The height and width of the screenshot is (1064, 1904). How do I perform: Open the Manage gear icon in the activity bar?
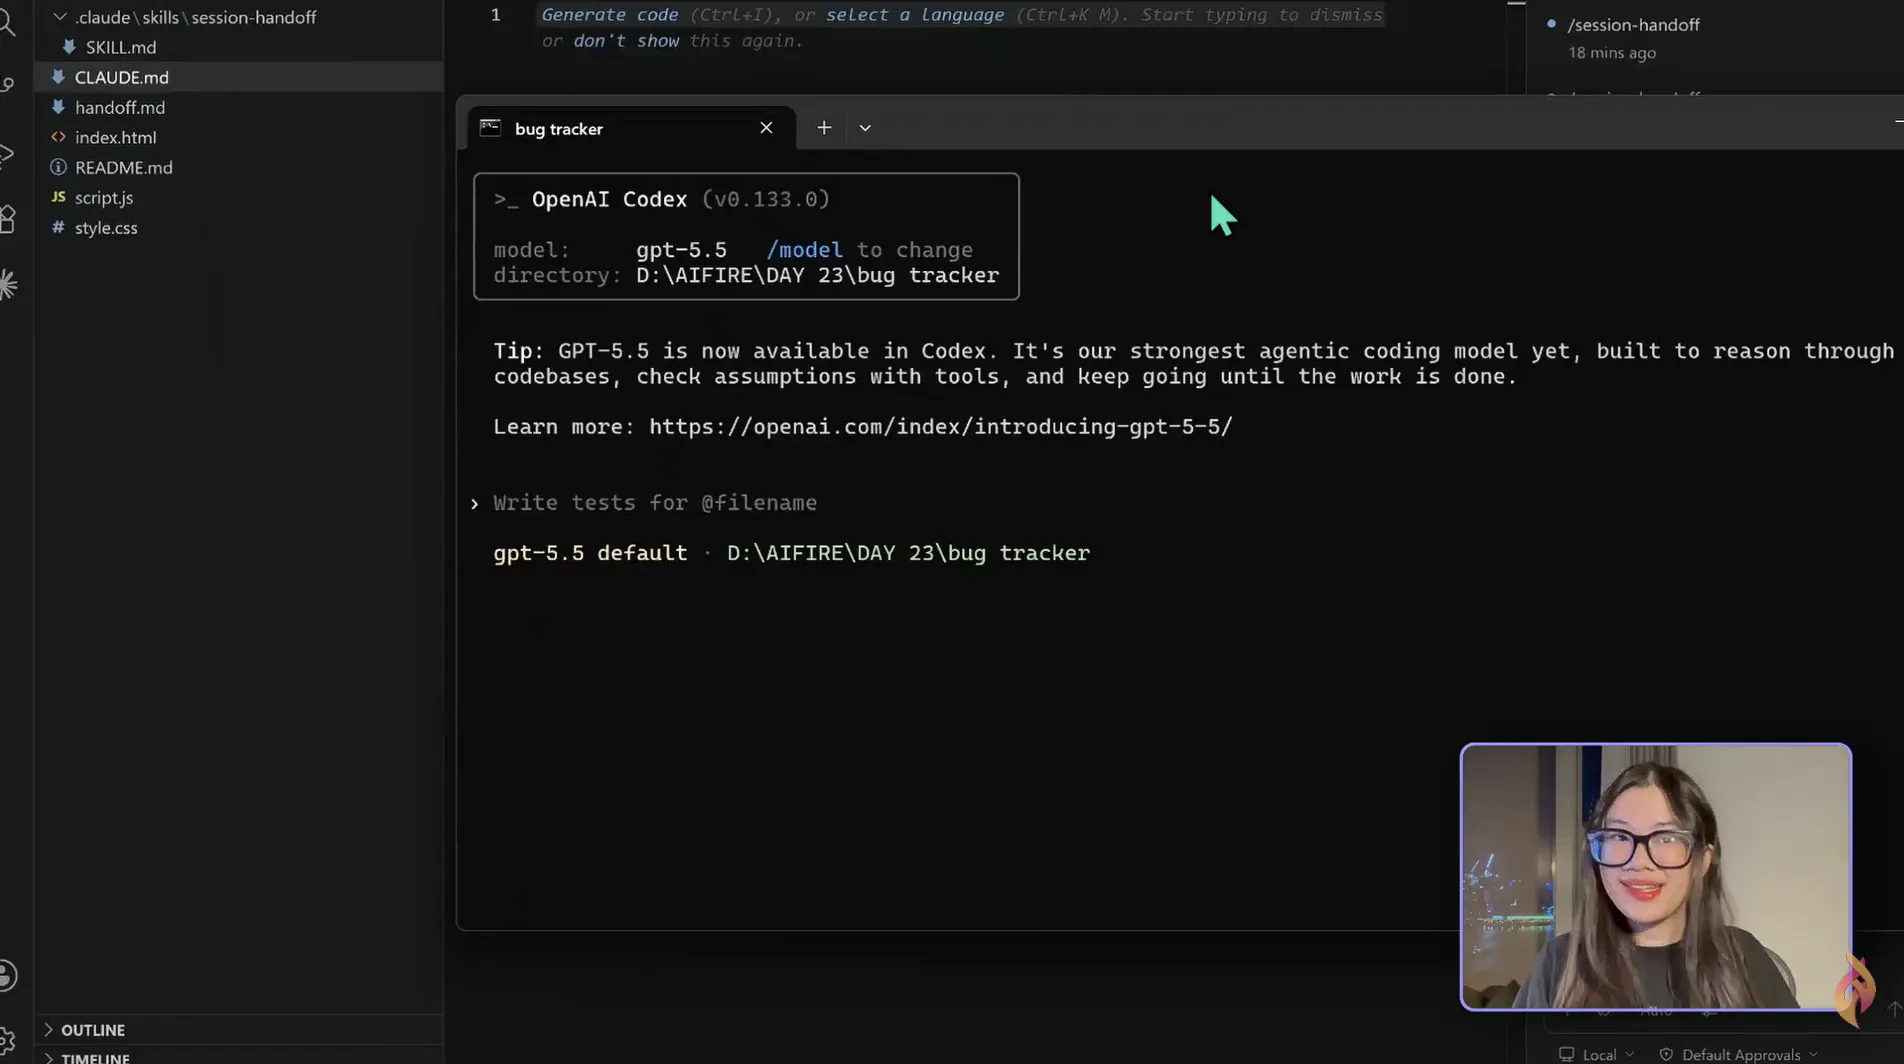pyautogui.click(x=8, y=1041)
